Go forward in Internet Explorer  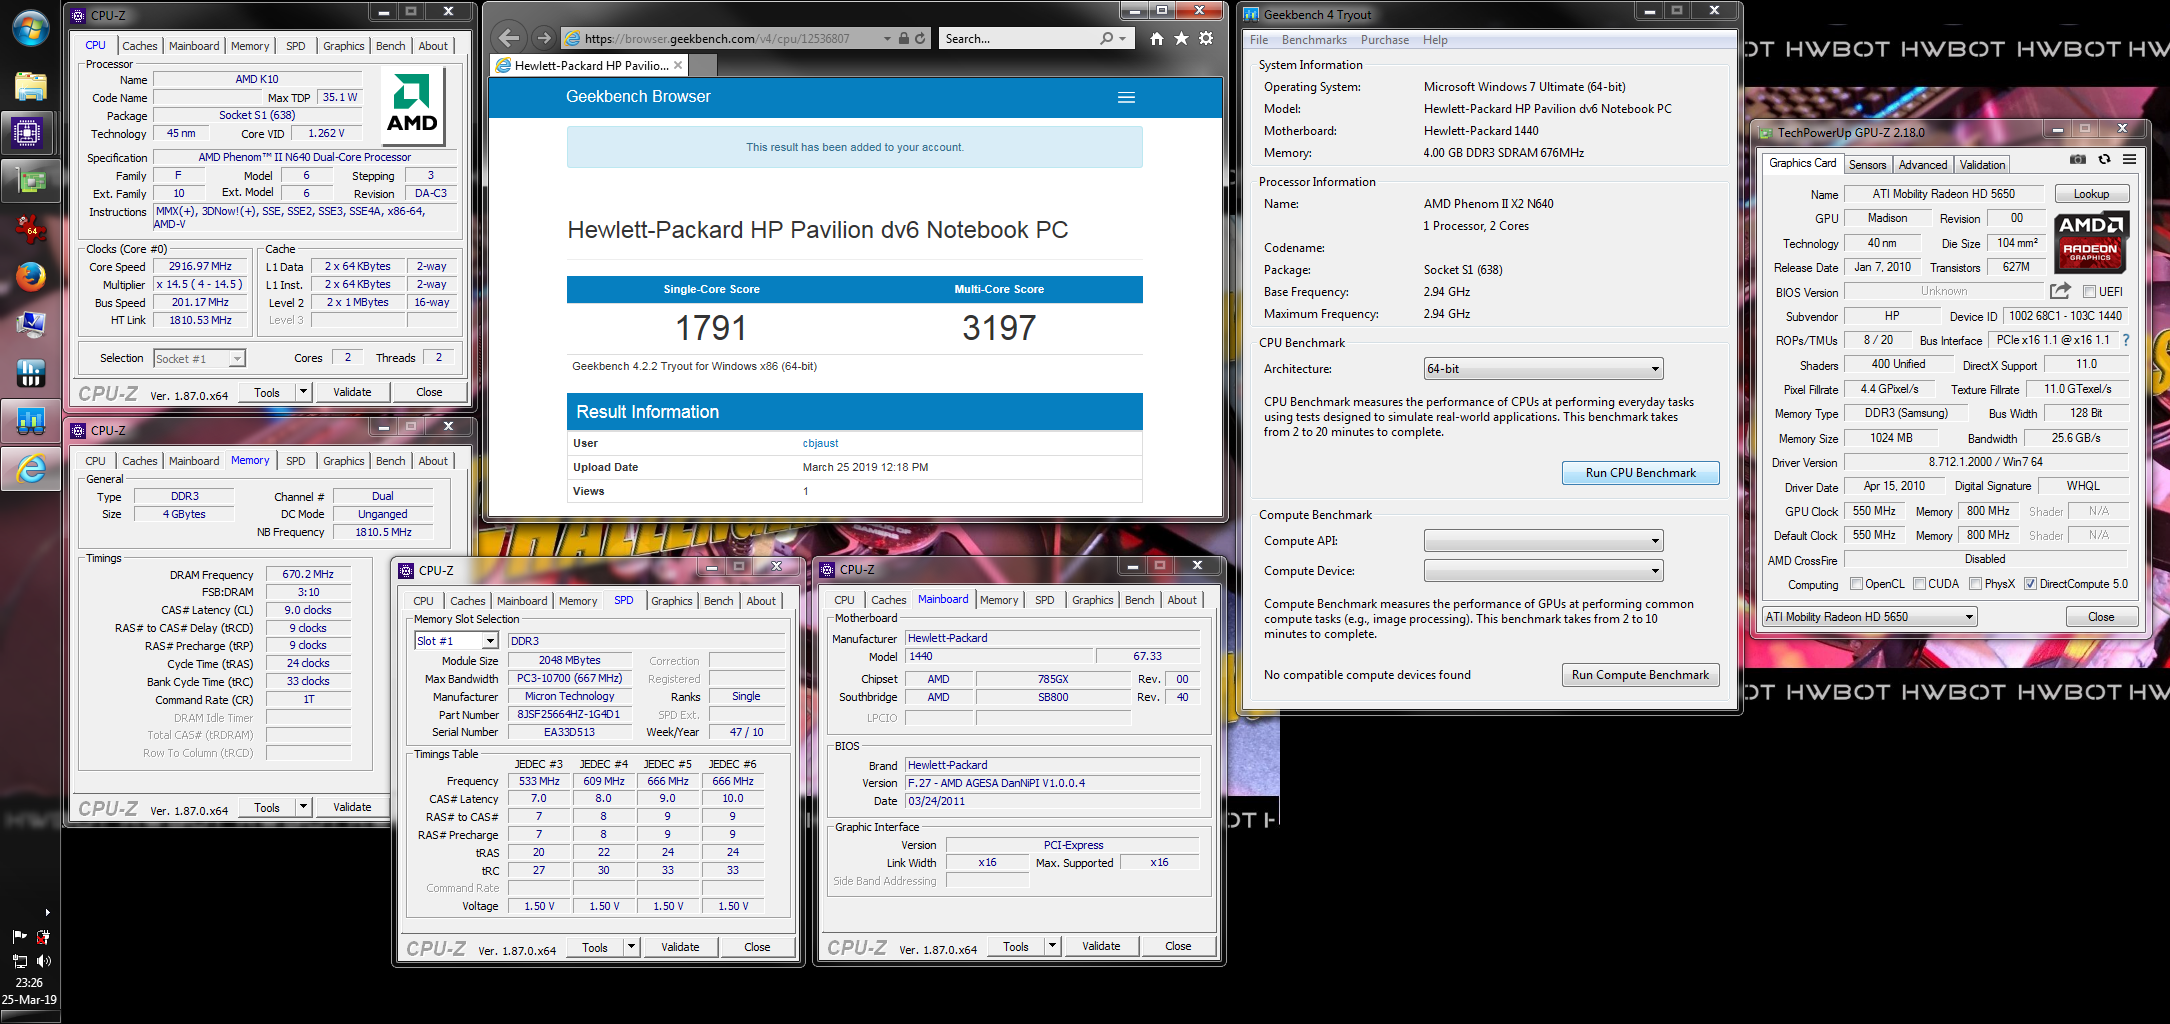543,38
